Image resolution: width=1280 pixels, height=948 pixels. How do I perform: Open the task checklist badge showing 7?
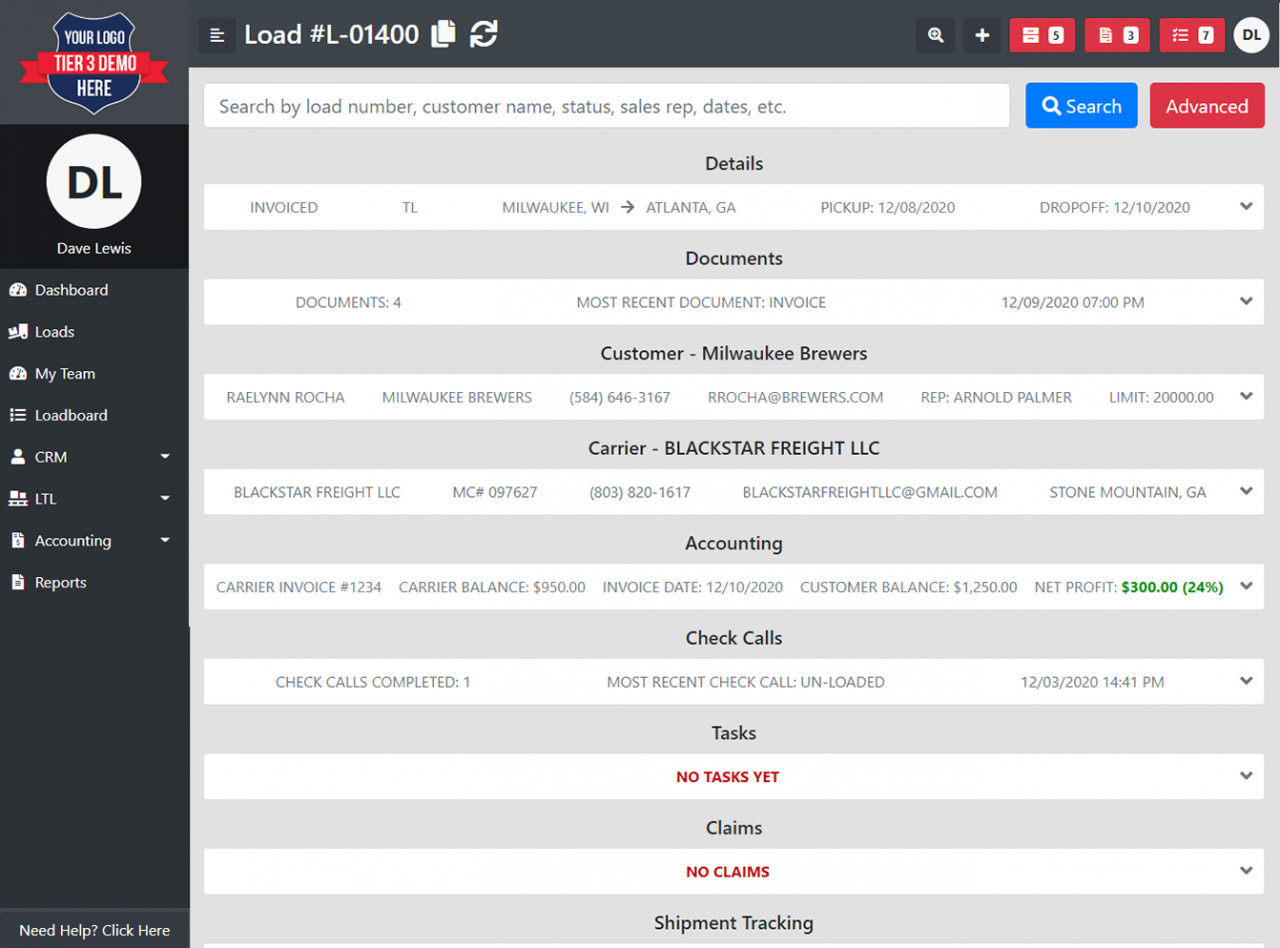(1192, 34)
